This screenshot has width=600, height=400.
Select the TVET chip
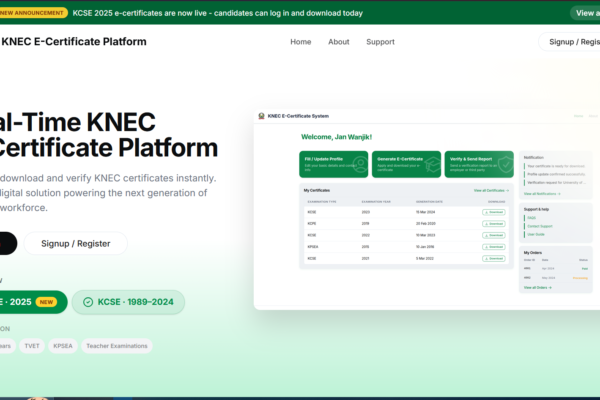tap(32, 346)
